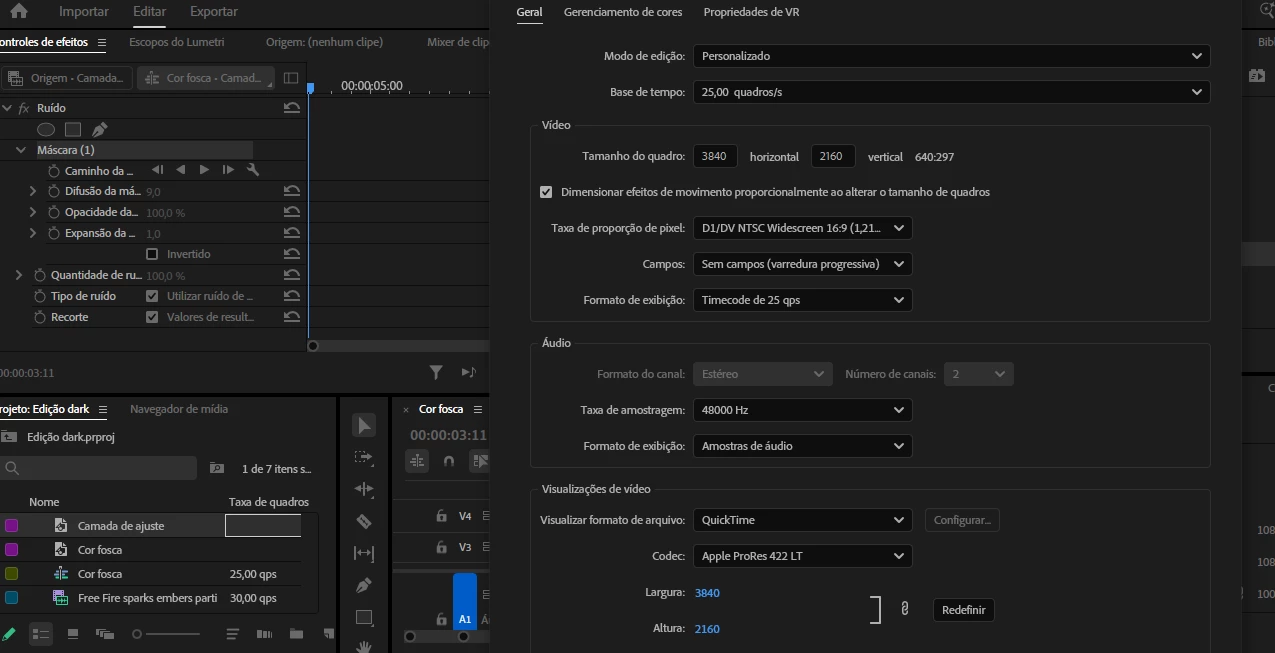
Task: Select the pen mask tool under Ruído
Action: point(99,129)
